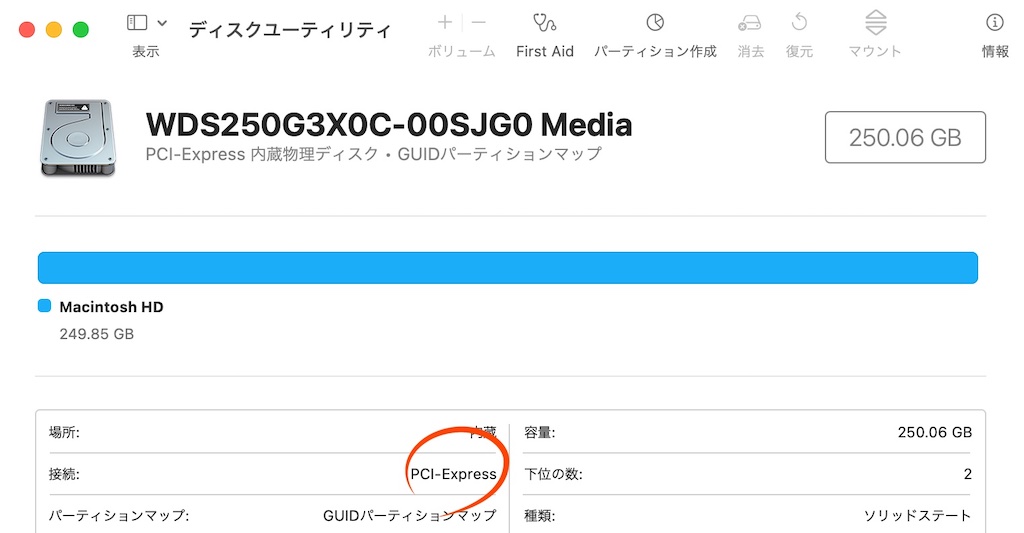Screen dimensions: 1024x533
Task: Click the green zoom window button
Action: point(80,29)
